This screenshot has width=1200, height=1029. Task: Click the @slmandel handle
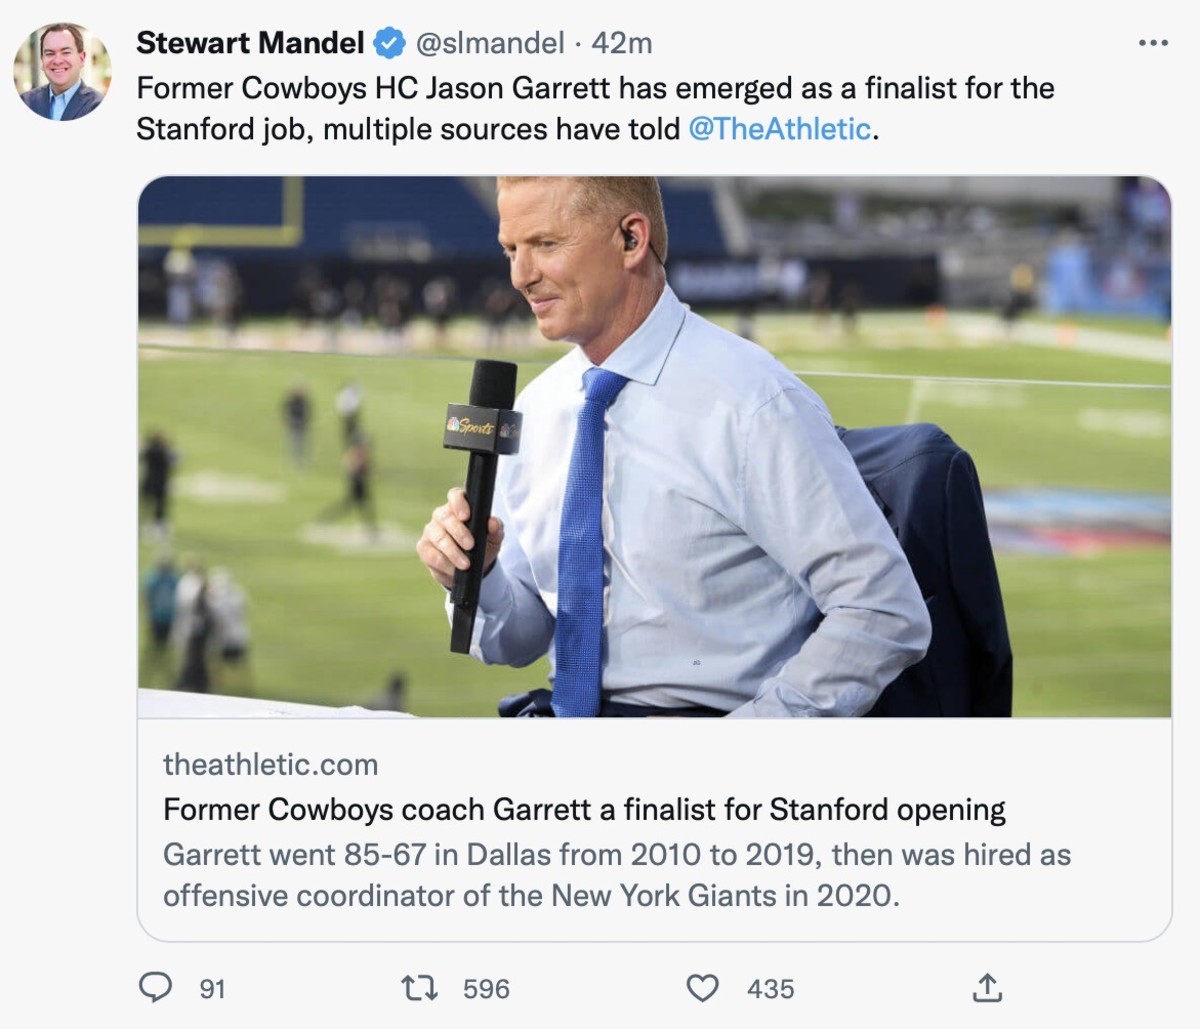pyautogui.click(x=489, y=43)
